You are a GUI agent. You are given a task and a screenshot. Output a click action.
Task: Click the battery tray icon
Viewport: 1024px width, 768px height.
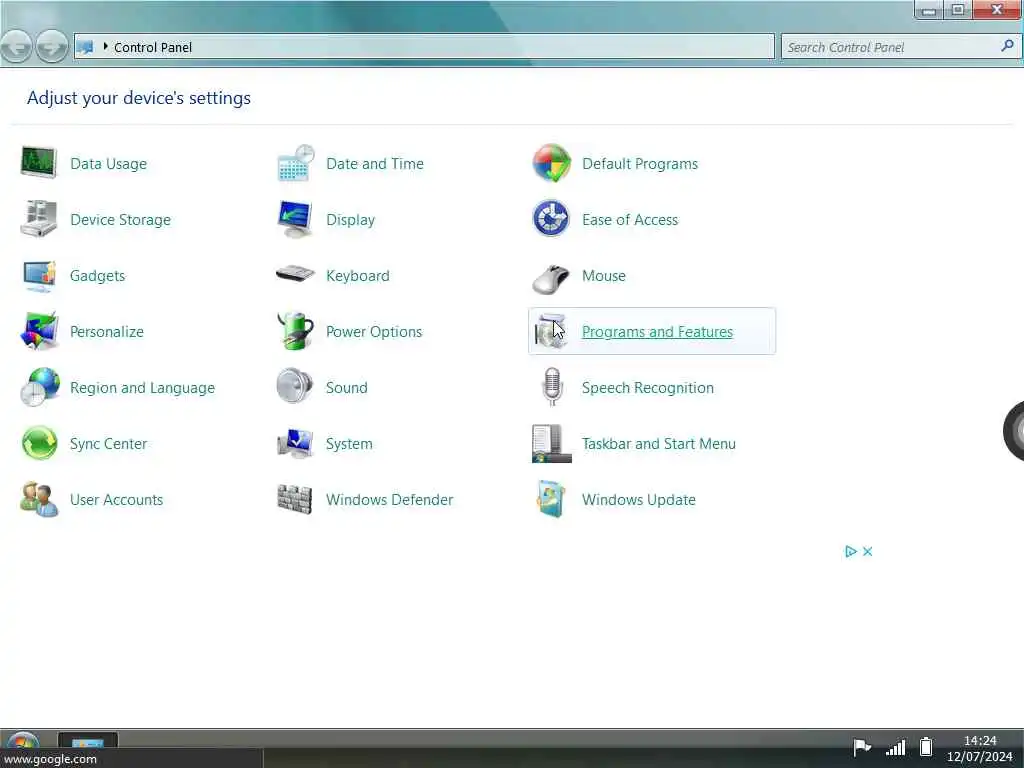[x=925, y=746]
